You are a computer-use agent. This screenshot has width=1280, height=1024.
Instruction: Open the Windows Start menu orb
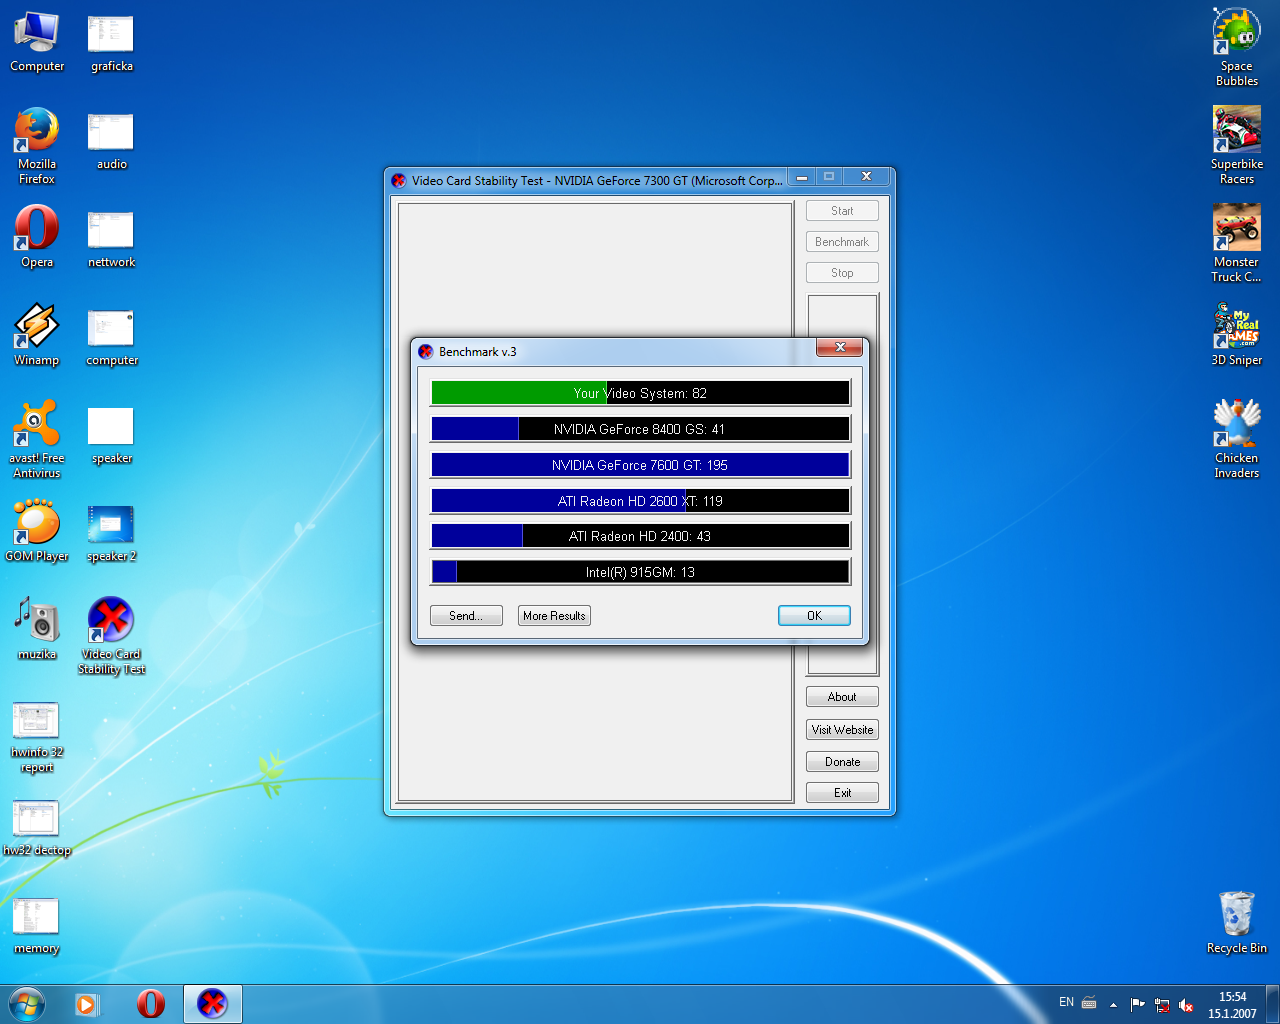point(27,1004)
